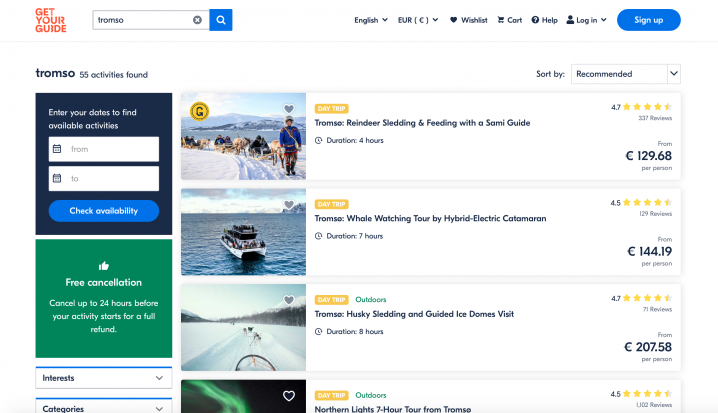Expand the Categories filter
The height and width of the screenshot is (413, 718).
(104, 407)
